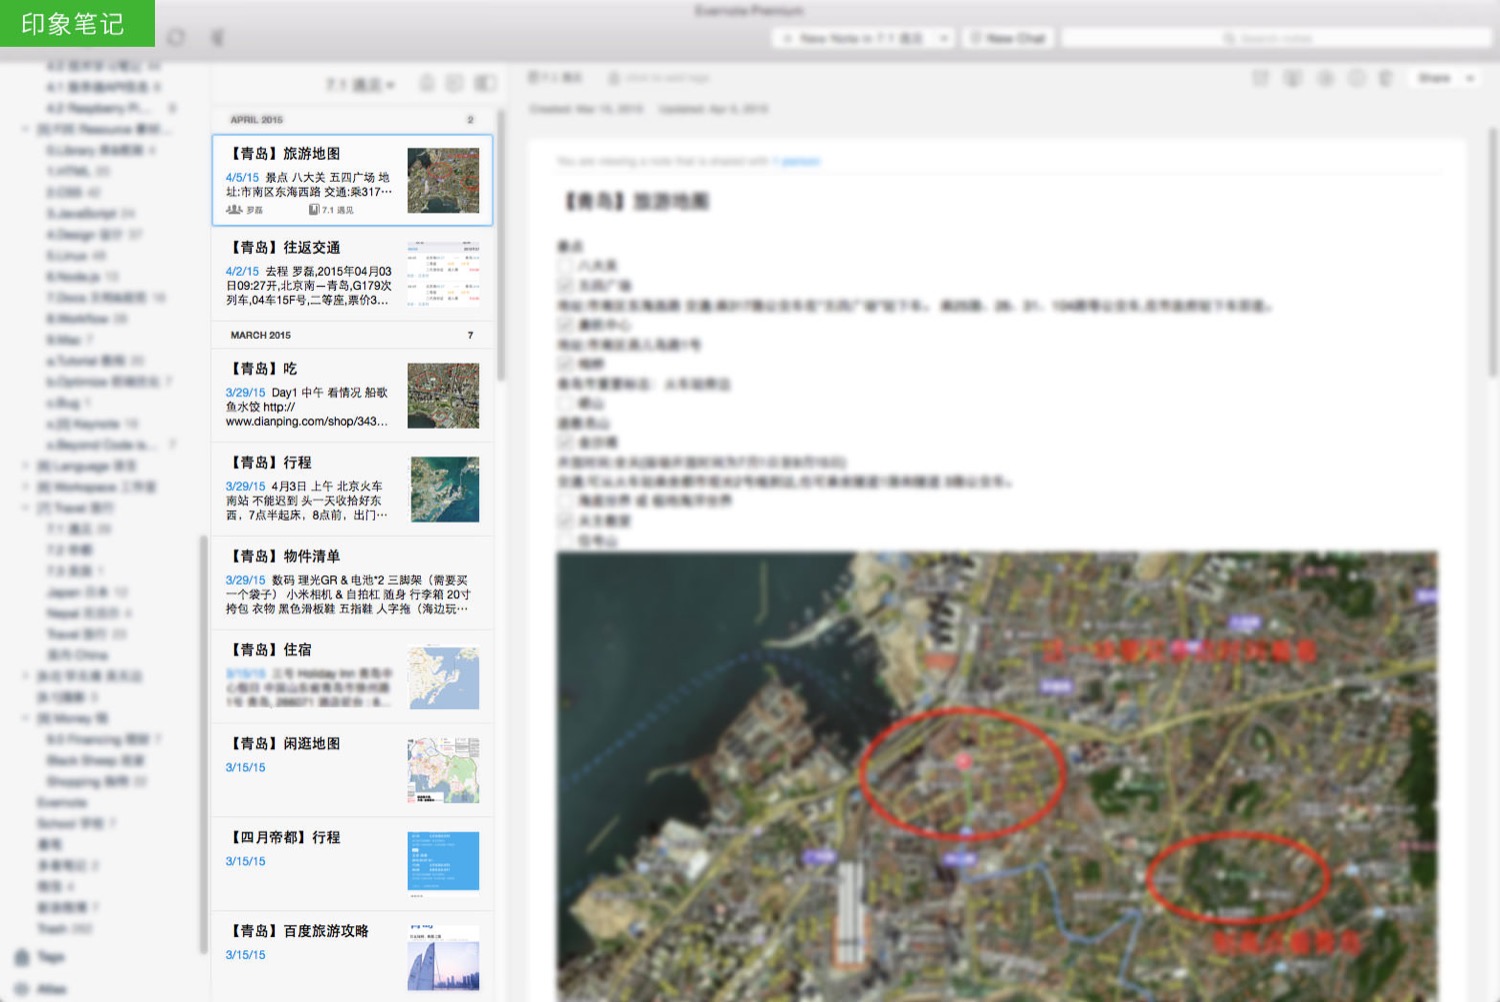Click the Tags icon in the left sidebar
1500x1002 pixels.
(22, 957)
